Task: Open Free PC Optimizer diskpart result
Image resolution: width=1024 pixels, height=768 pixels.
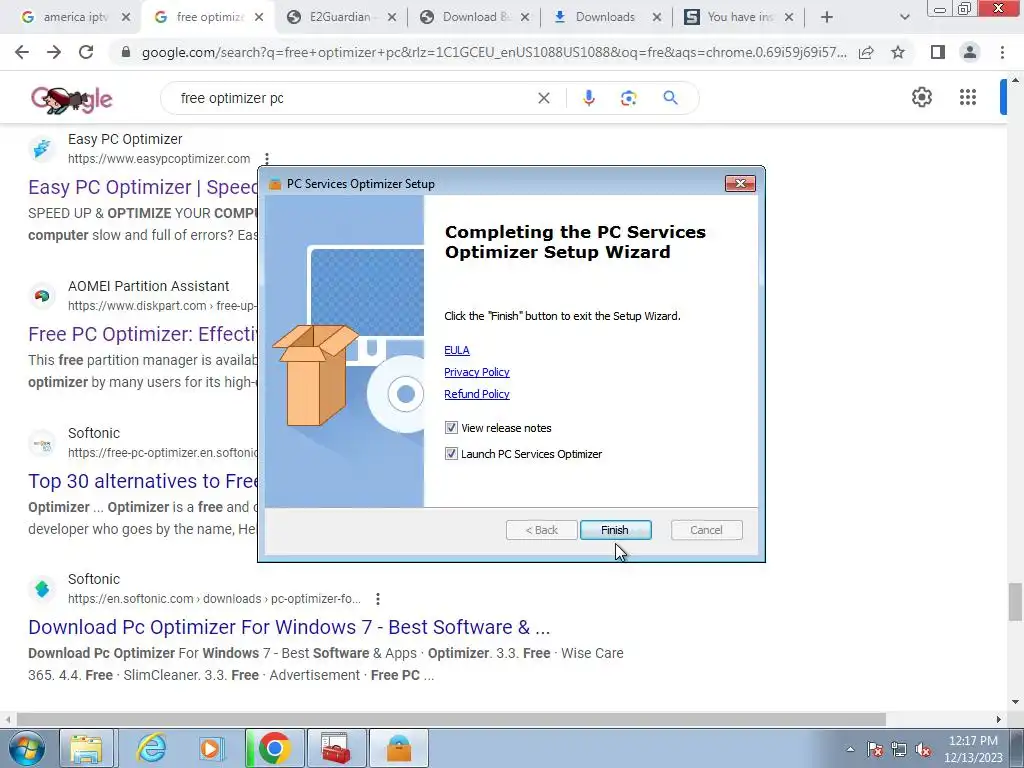Action: click(143, 334)
